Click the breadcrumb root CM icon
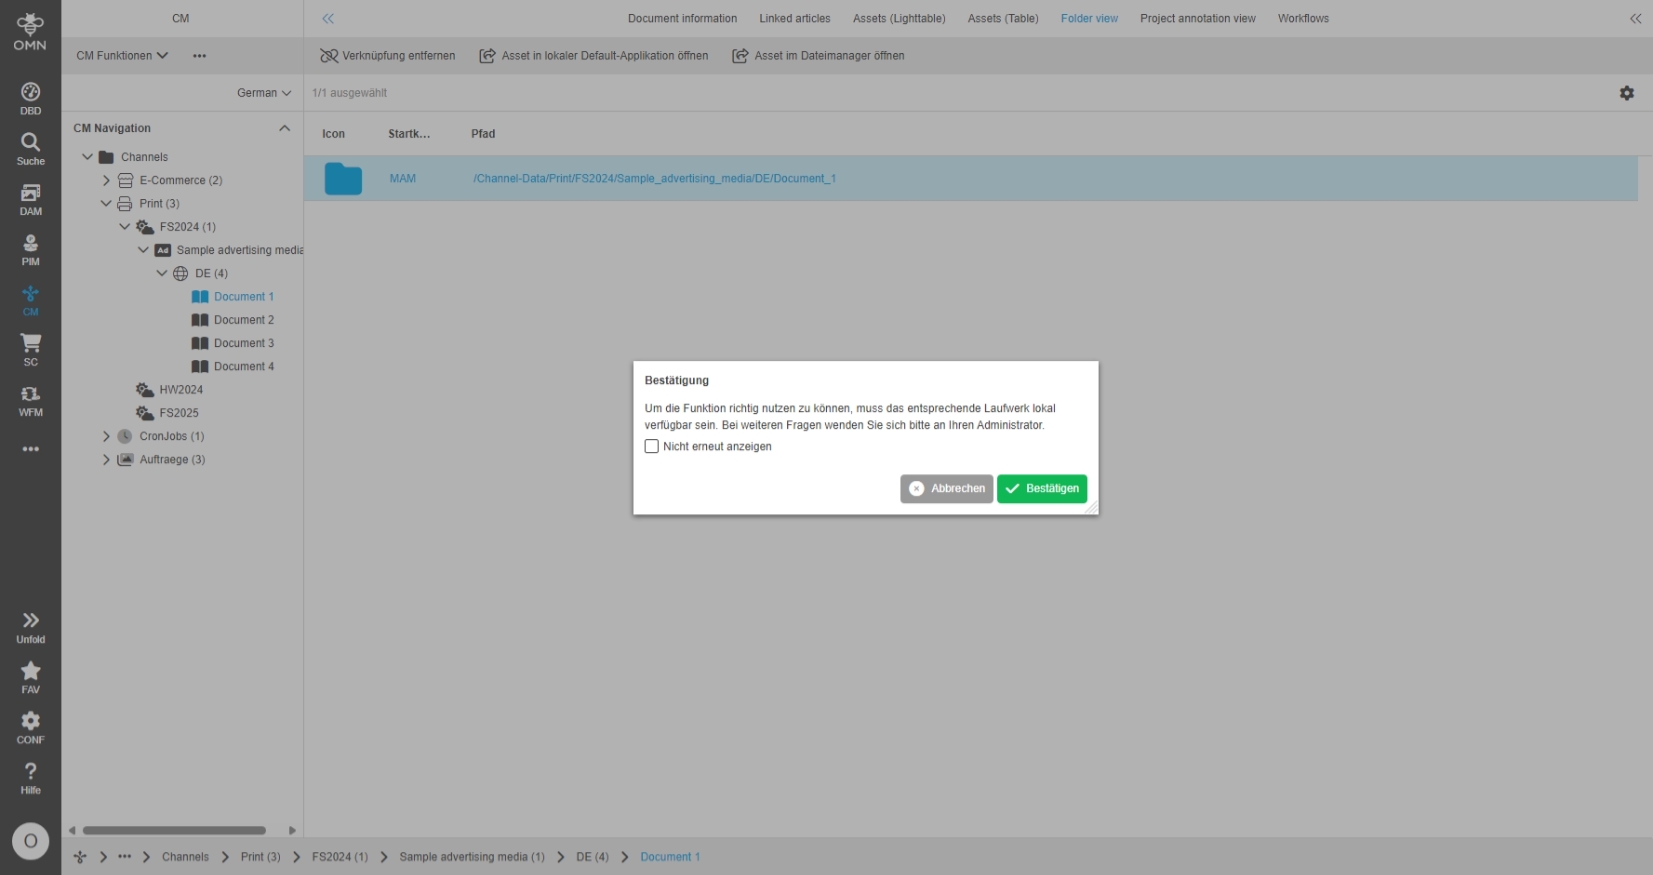 (80, 857)
